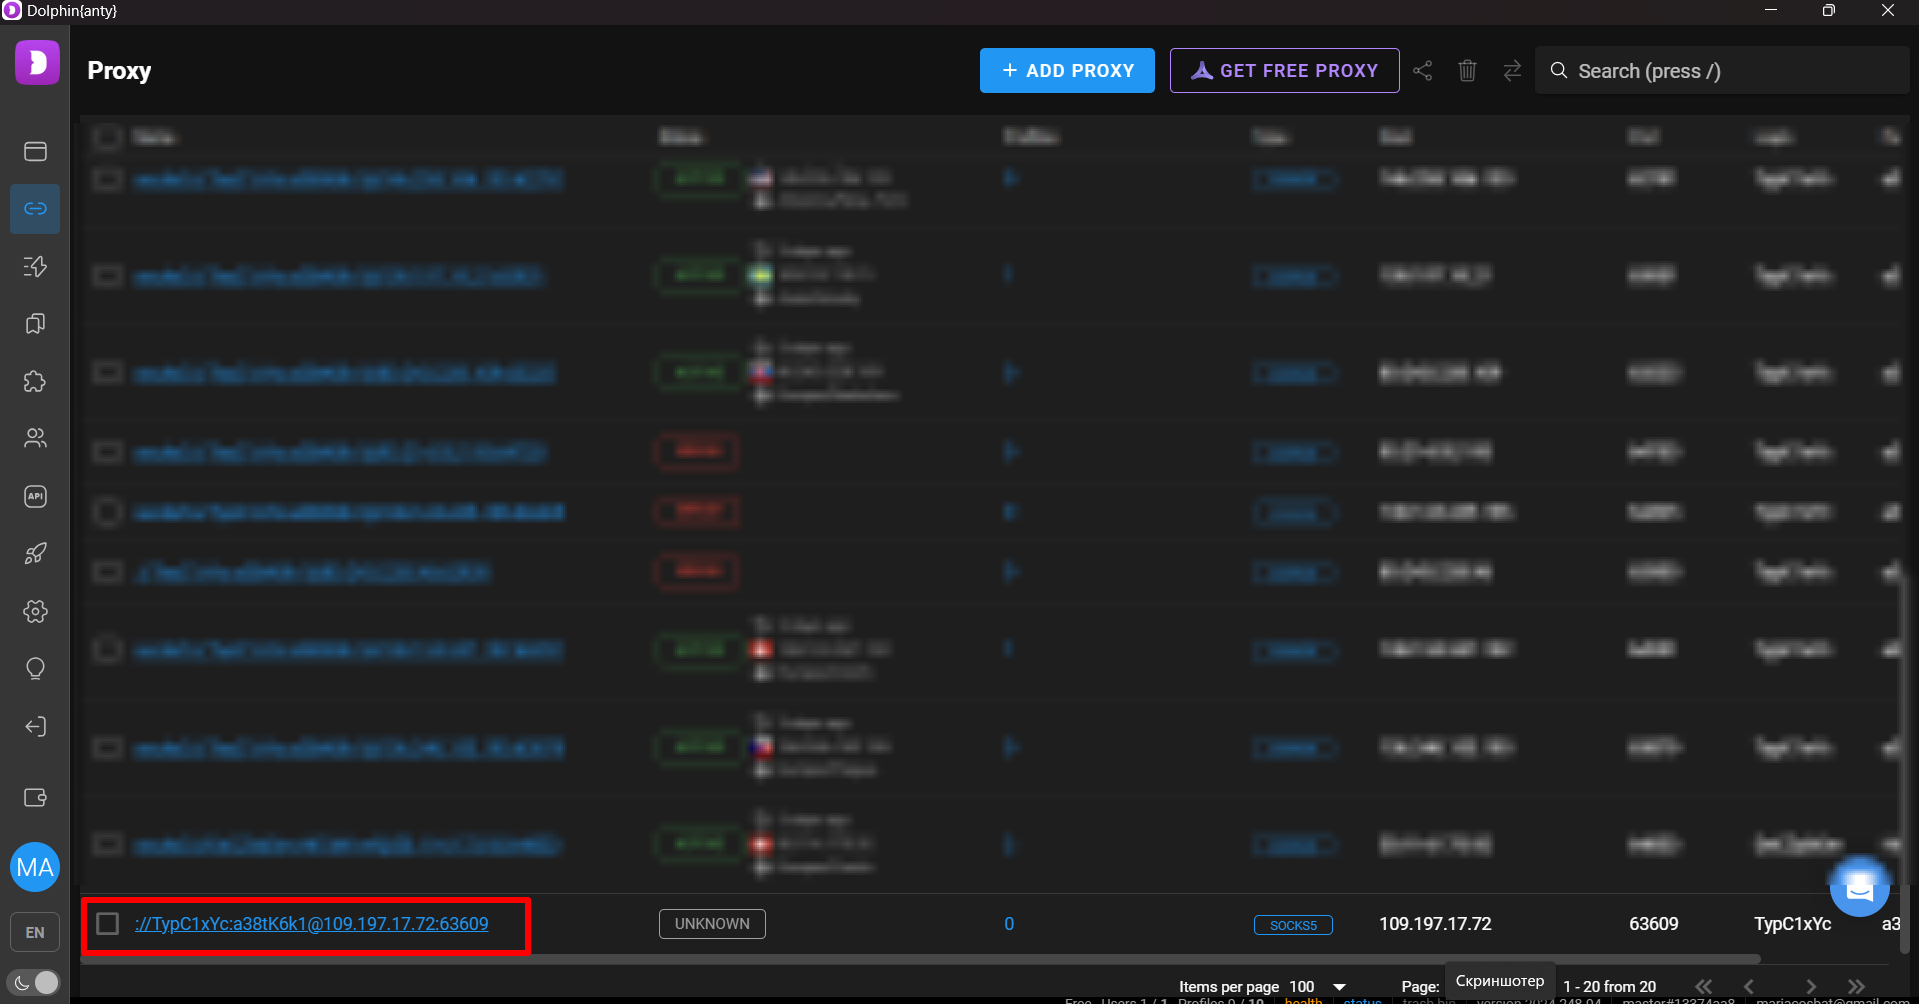This screenshot has height=1004, width=1919.
Task: Click the rocket icon in sidebar
Action: 35,554
